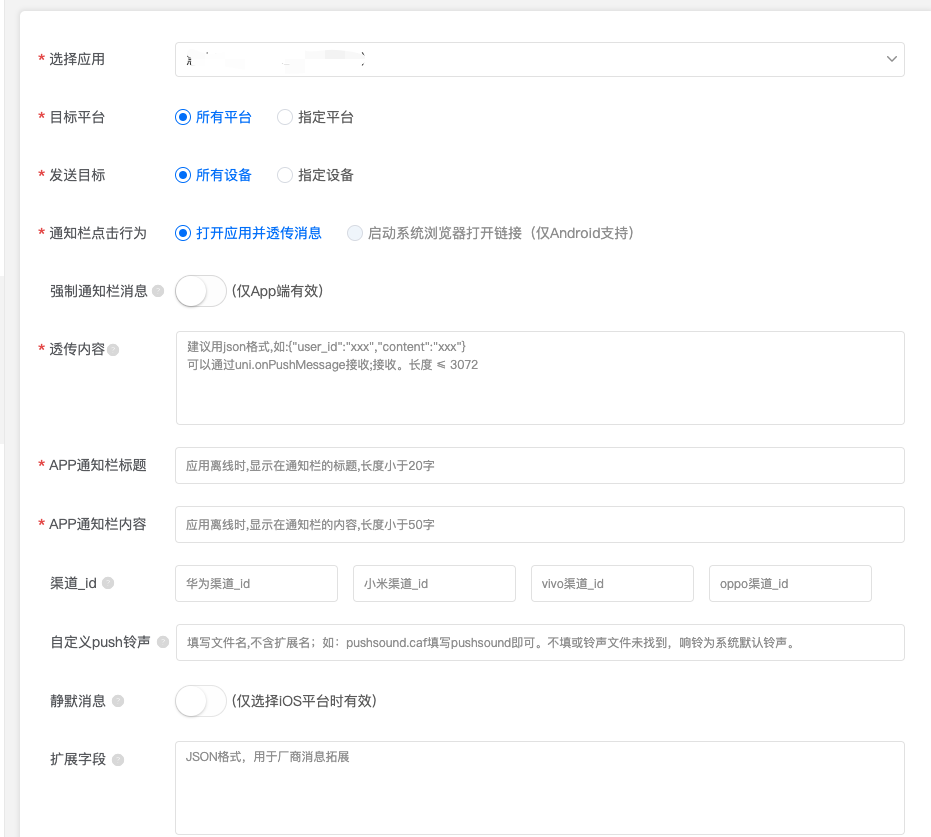Click the 通知栏点击行为 label

pyautogui.click(x=97, y=233)
